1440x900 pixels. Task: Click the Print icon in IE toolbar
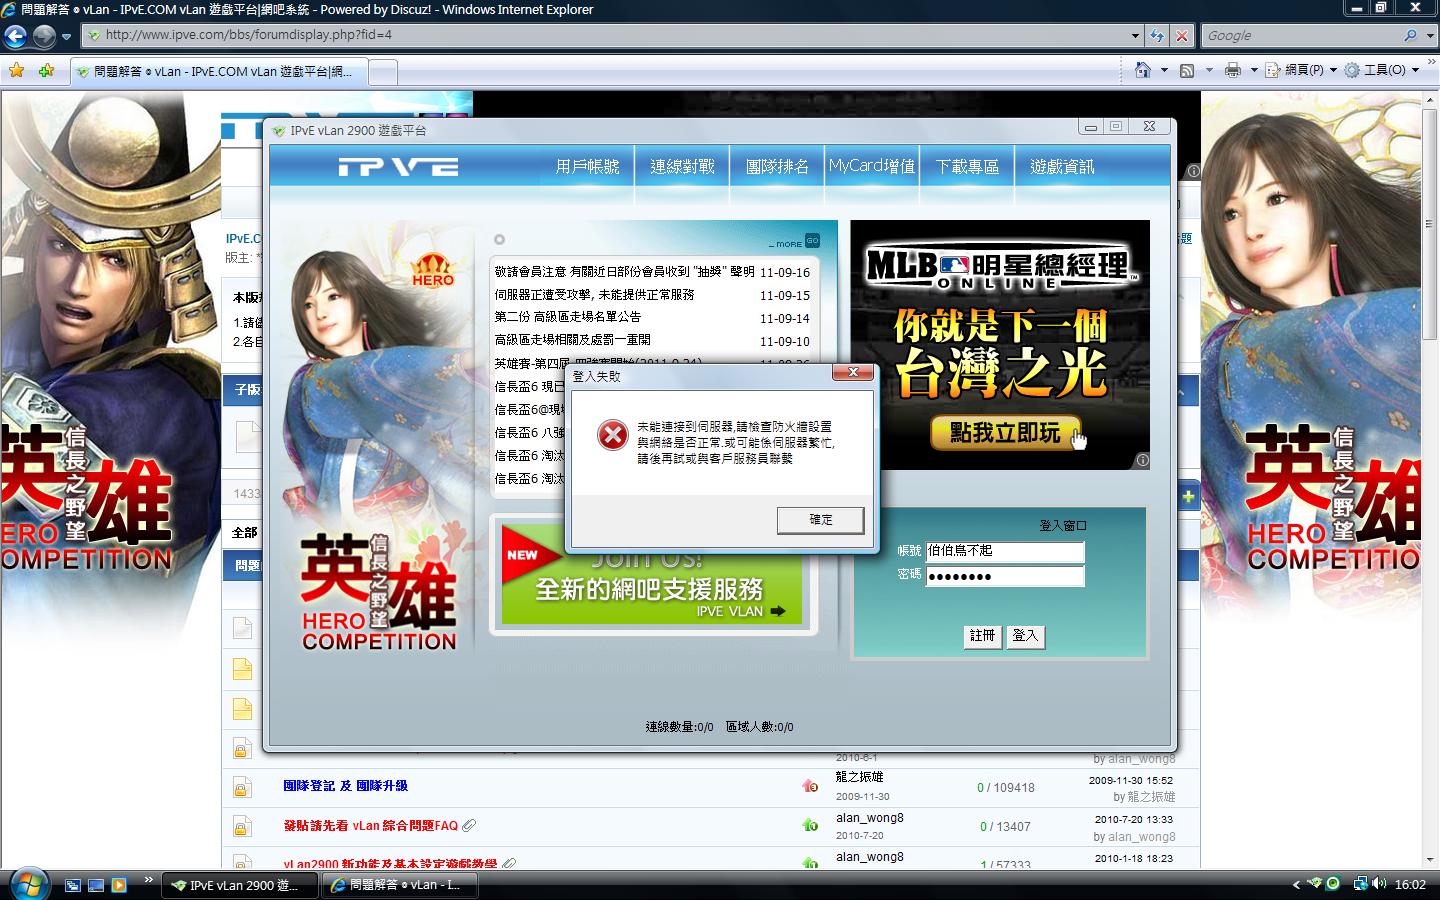[1233, 70]
